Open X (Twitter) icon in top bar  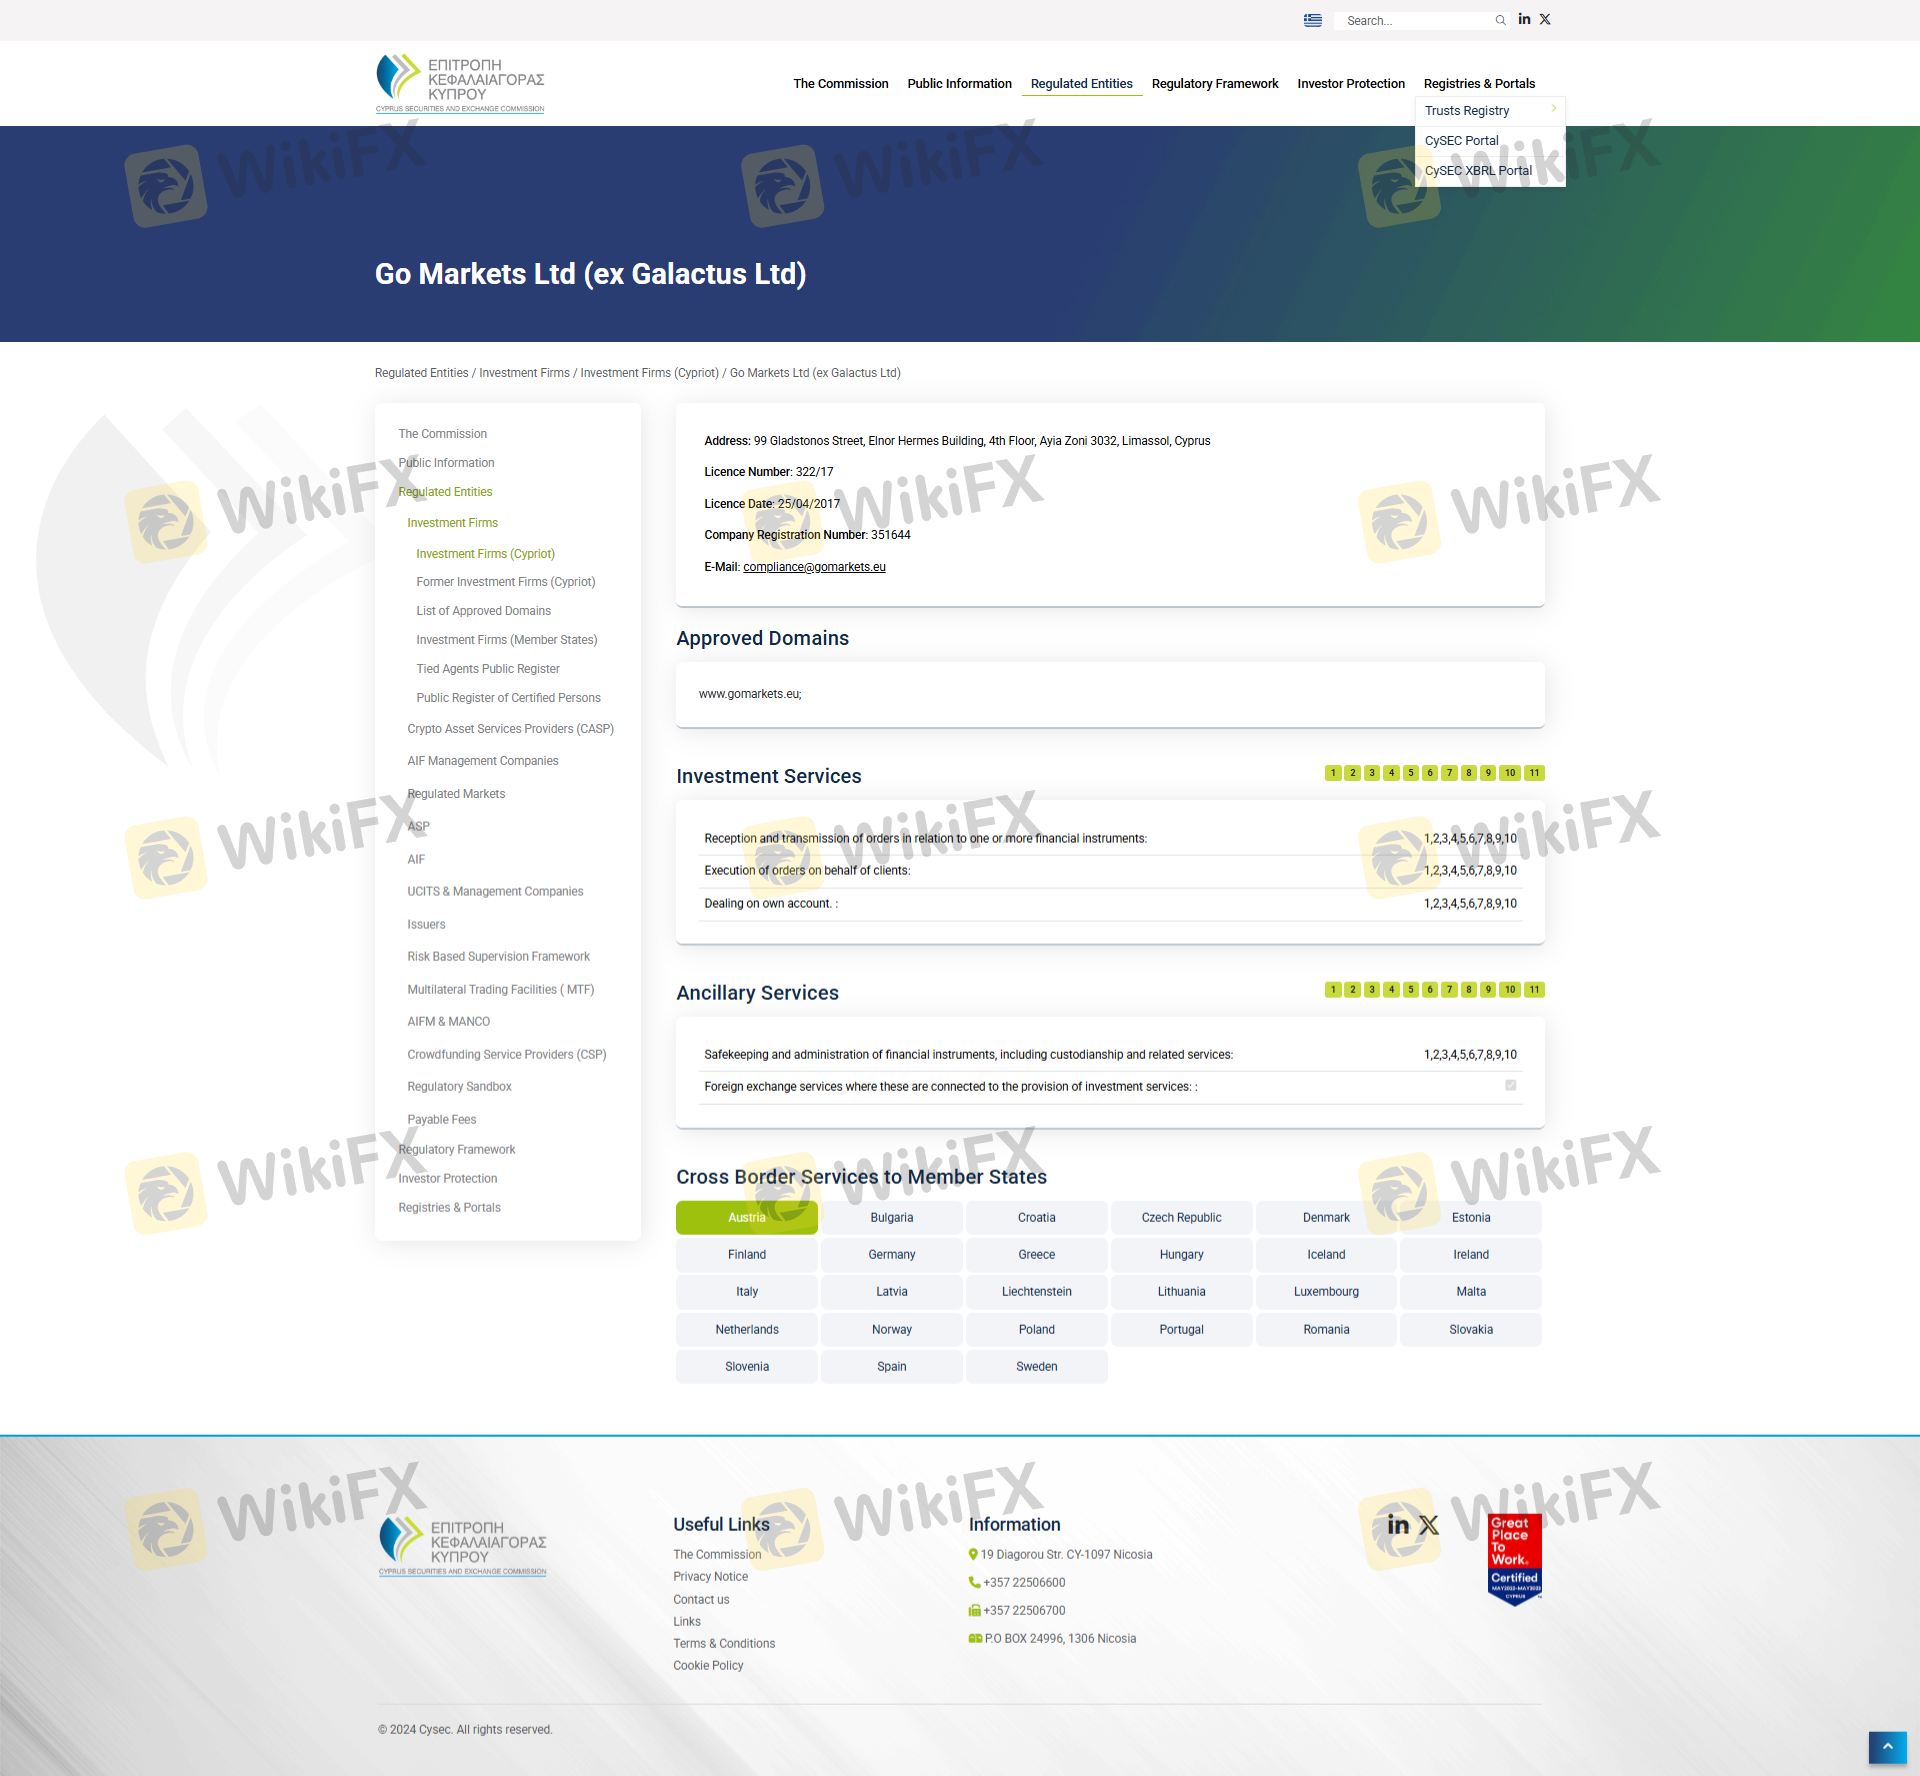[x=1545, y=19]
